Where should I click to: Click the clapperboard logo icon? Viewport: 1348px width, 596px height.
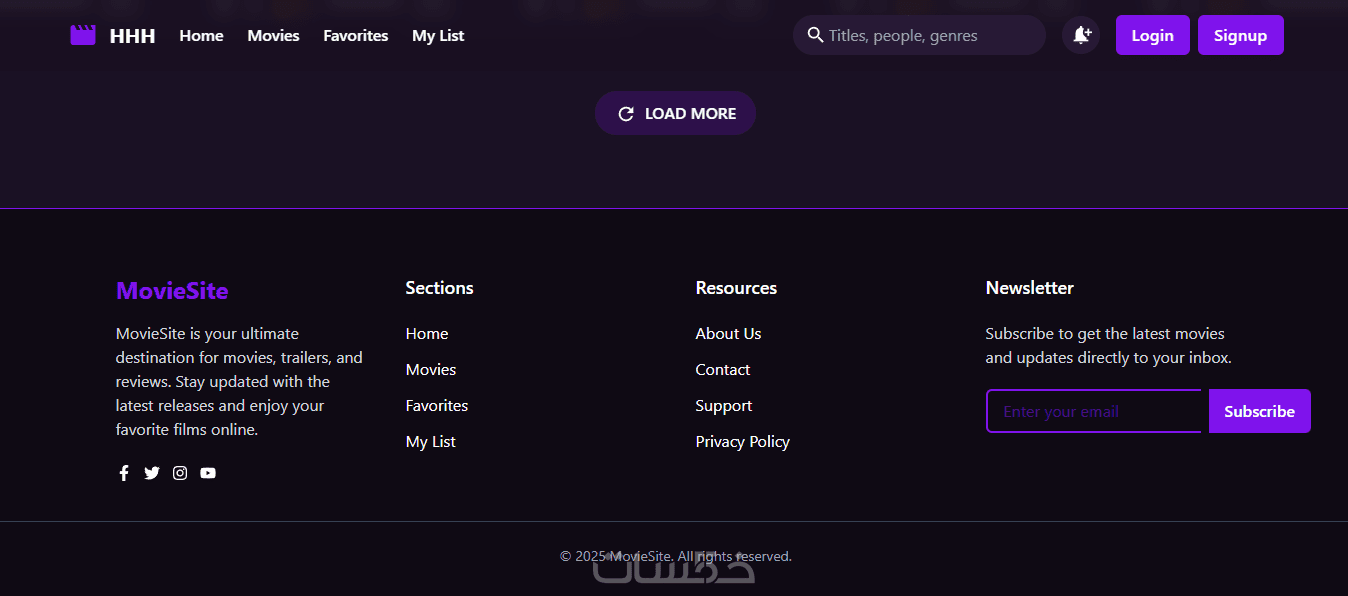tap(83, 35)
